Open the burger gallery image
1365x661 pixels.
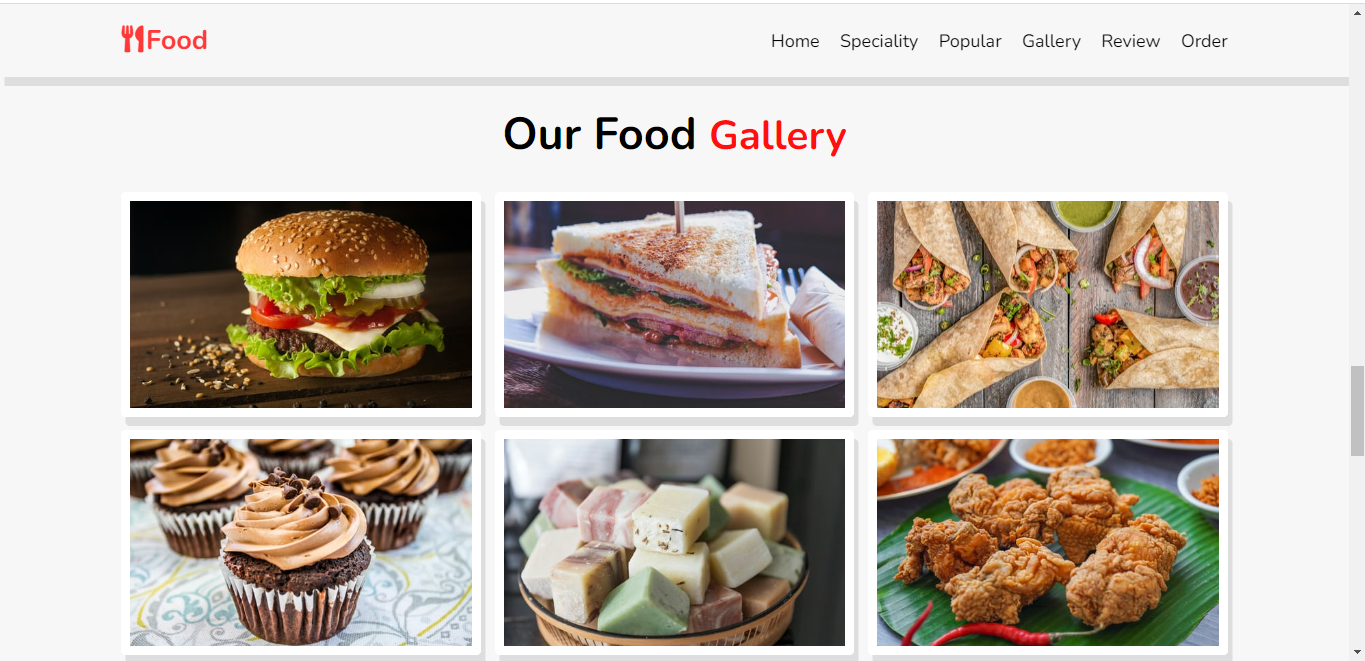point(301,304)
